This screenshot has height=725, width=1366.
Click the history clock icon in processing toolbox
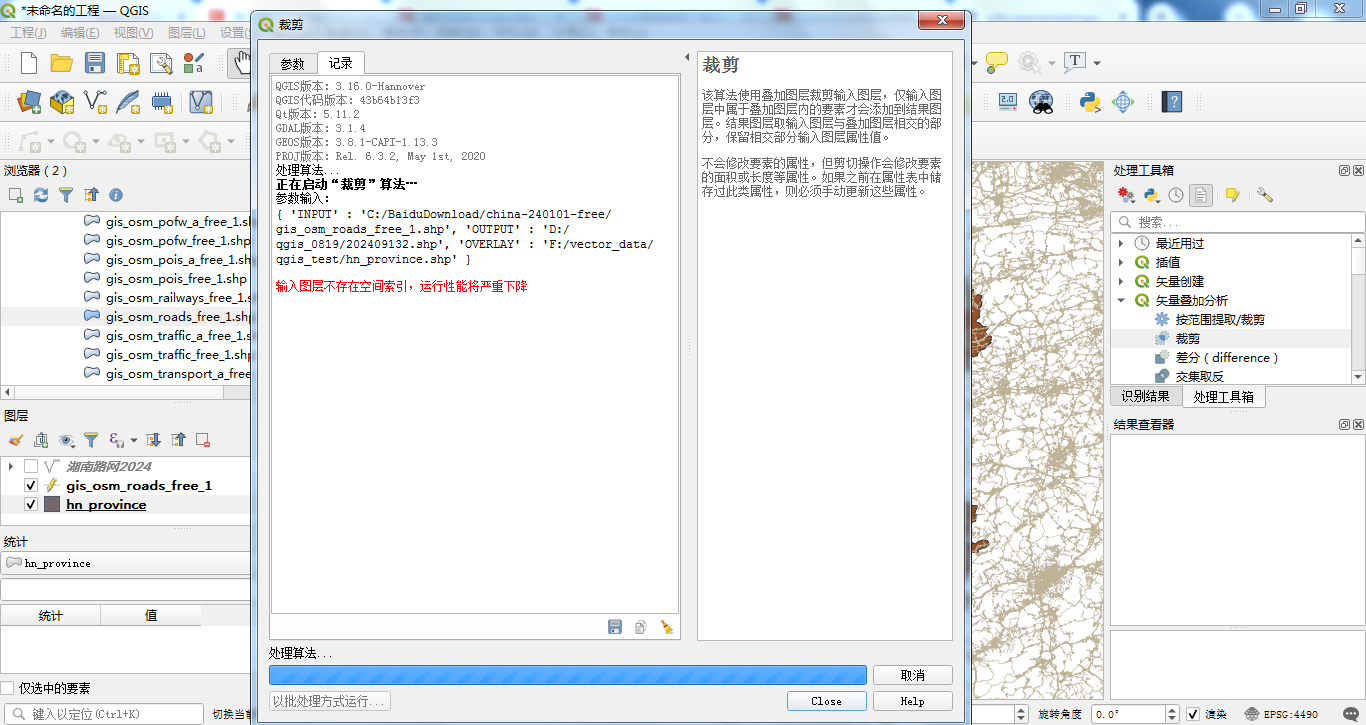tap(1176, 195)
